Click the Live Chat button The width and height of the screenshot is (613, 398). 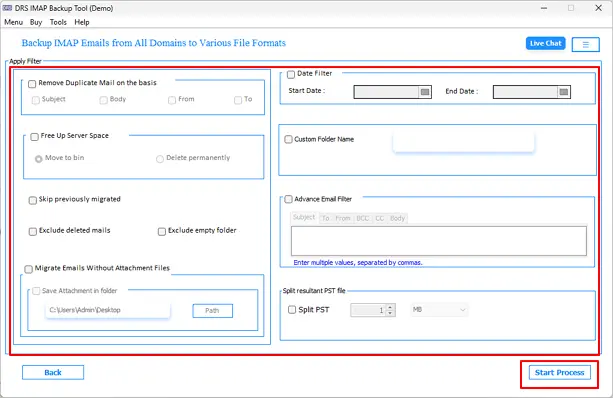coord(545,43)
